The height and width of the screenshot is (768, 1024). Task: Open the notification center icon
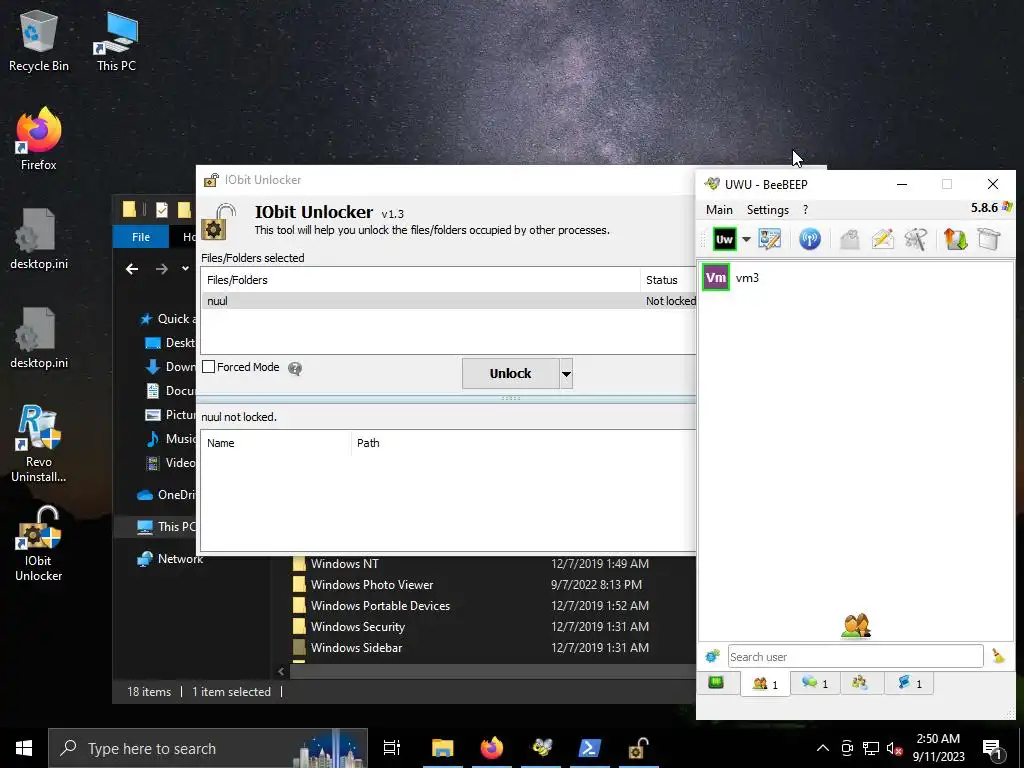[x=992, y=748]
